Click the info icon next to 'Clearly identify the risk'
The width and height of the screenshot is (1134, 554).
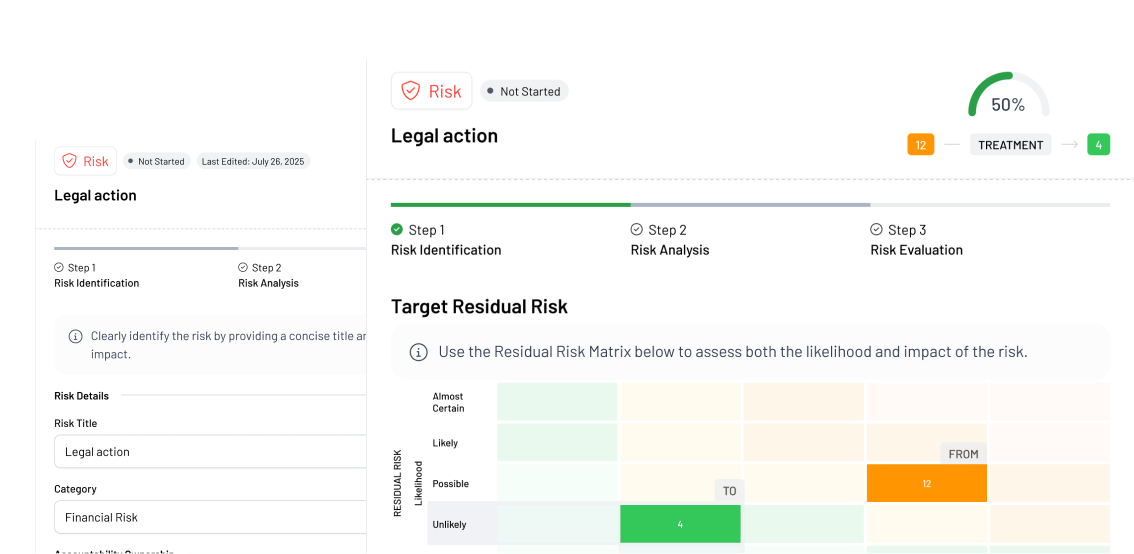coord(75,337)
